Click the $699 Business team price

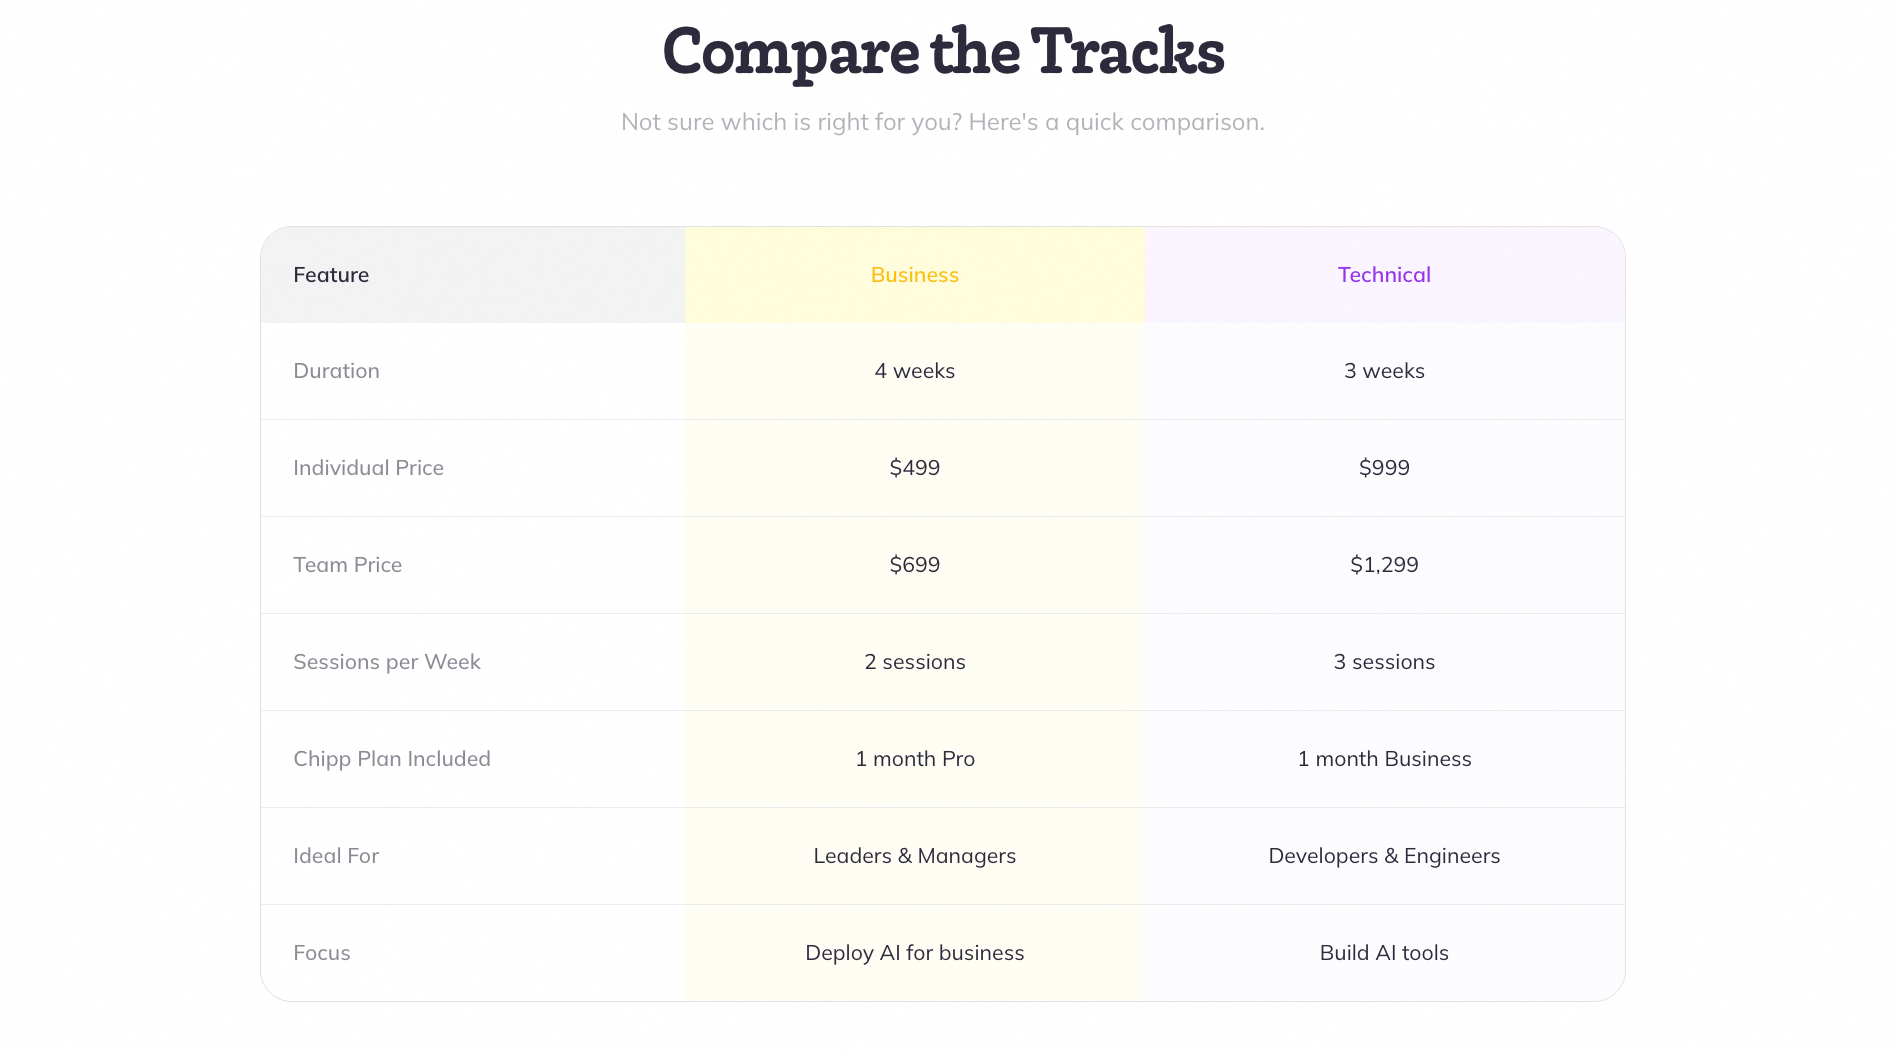click(x=914, y=565)
